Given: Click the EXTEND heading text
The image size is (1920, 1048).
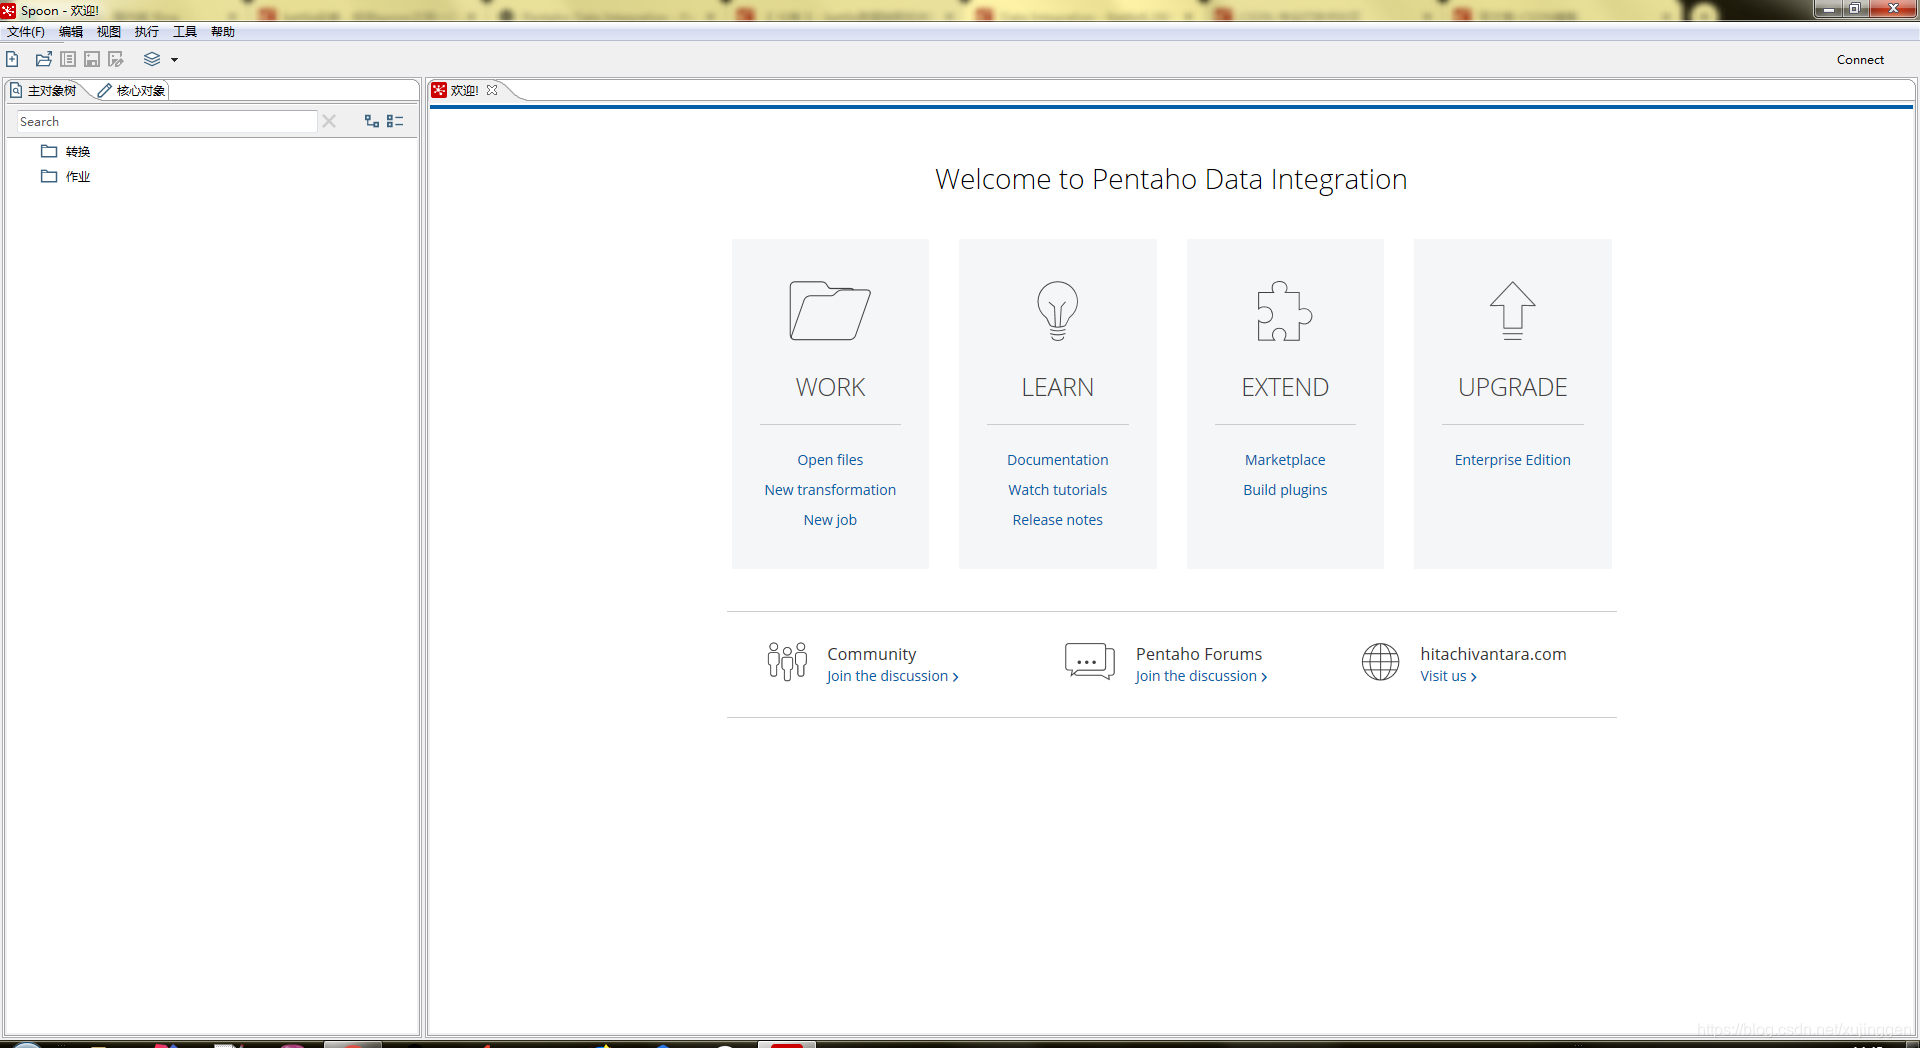Looking at the screenshot, I should pyautogui.click(x=1285, y=388).
